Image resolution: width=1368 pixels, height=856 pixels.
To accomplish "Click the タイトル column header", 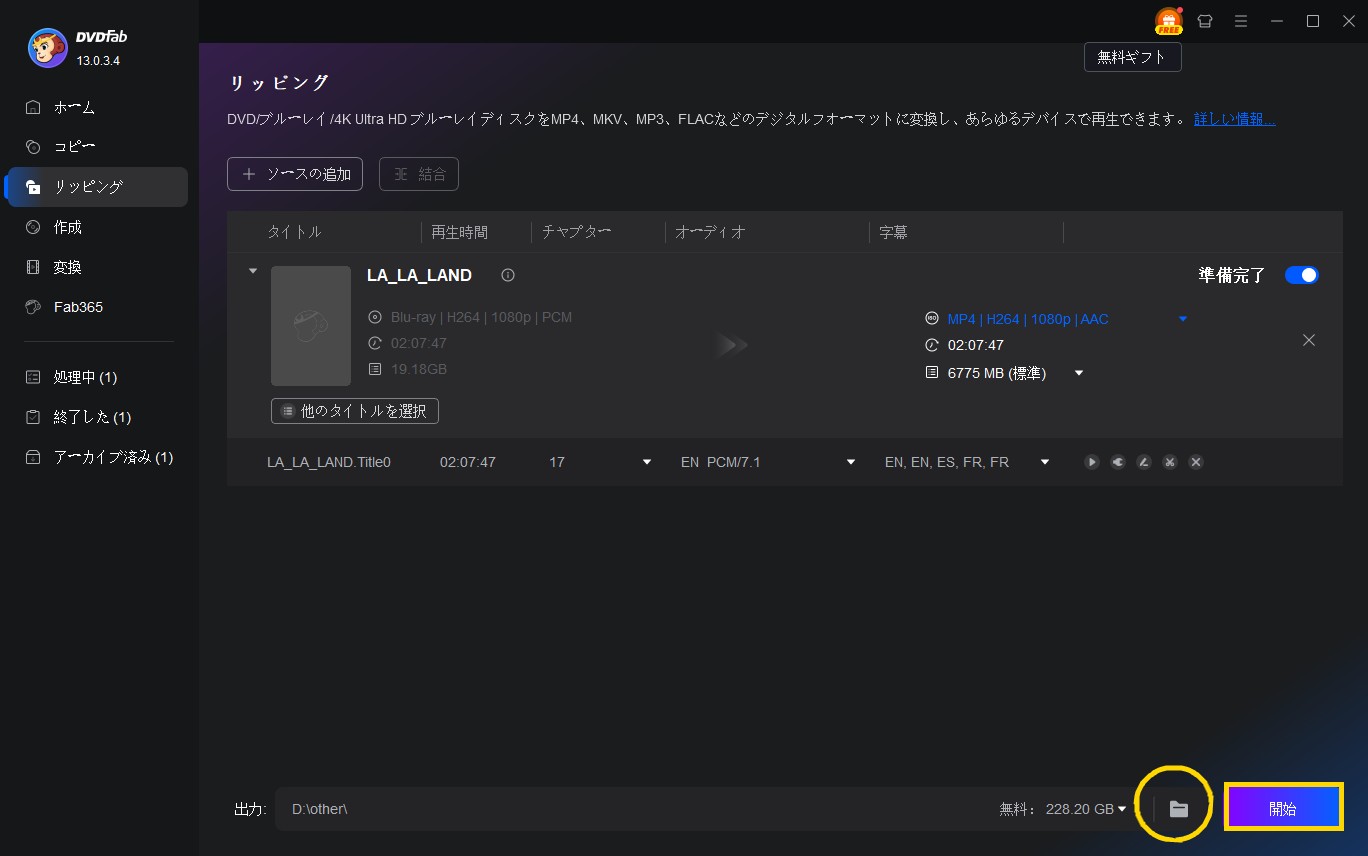I will (x=294, y=232).
